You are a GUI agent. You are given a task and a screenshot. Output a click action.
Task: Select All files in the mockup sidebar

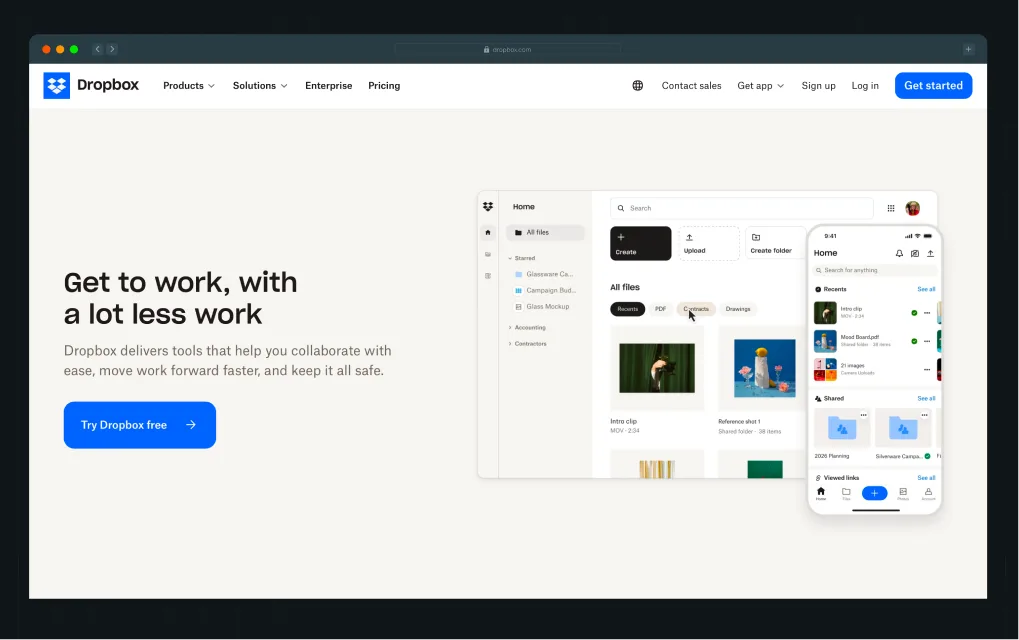click(545, 233)
